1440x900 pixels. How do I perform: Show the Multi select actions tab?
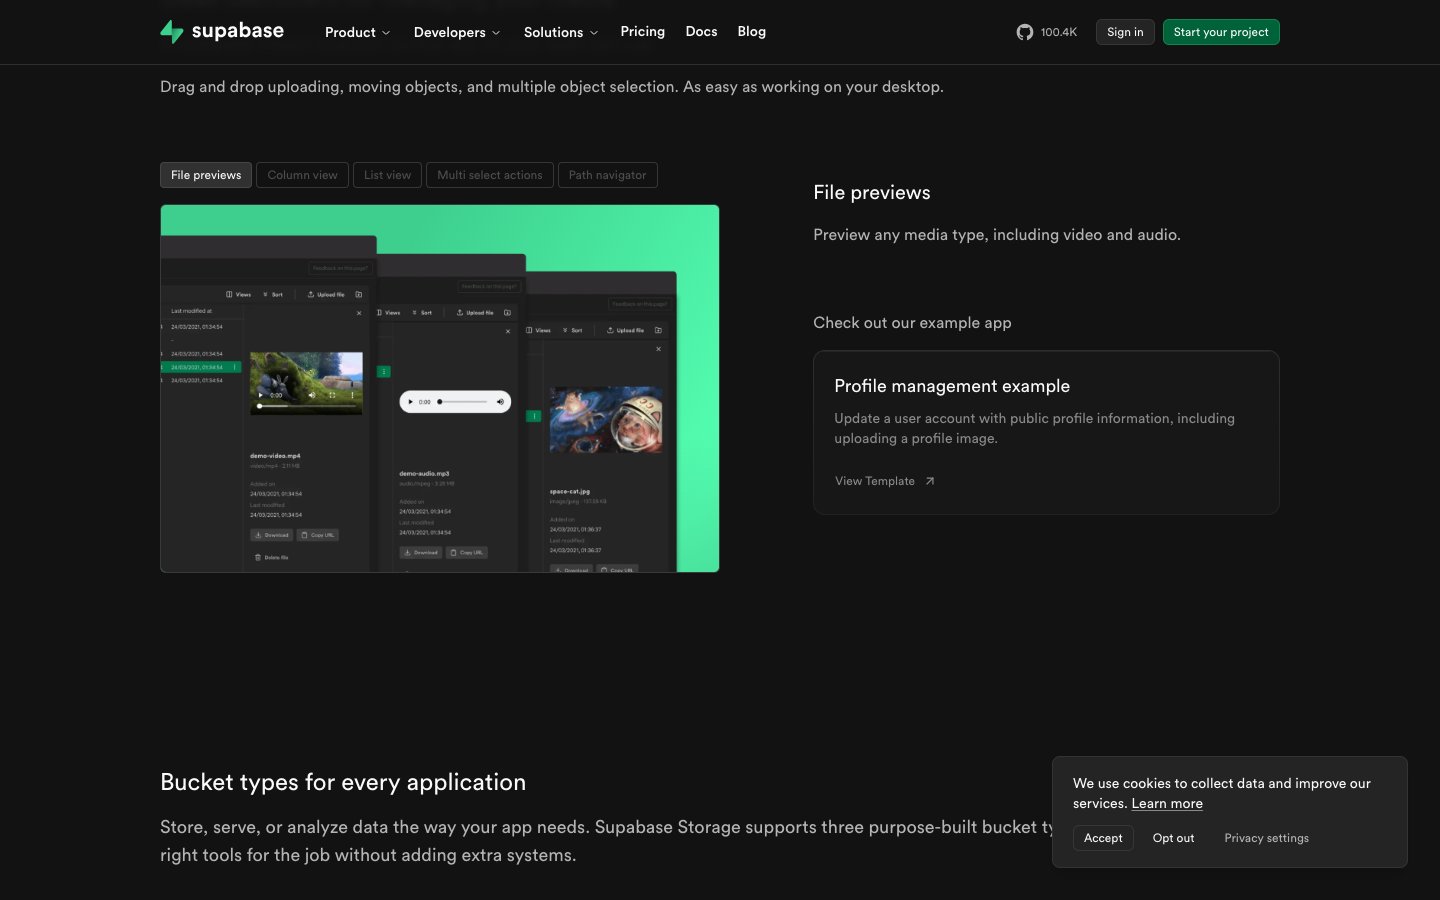489,175
